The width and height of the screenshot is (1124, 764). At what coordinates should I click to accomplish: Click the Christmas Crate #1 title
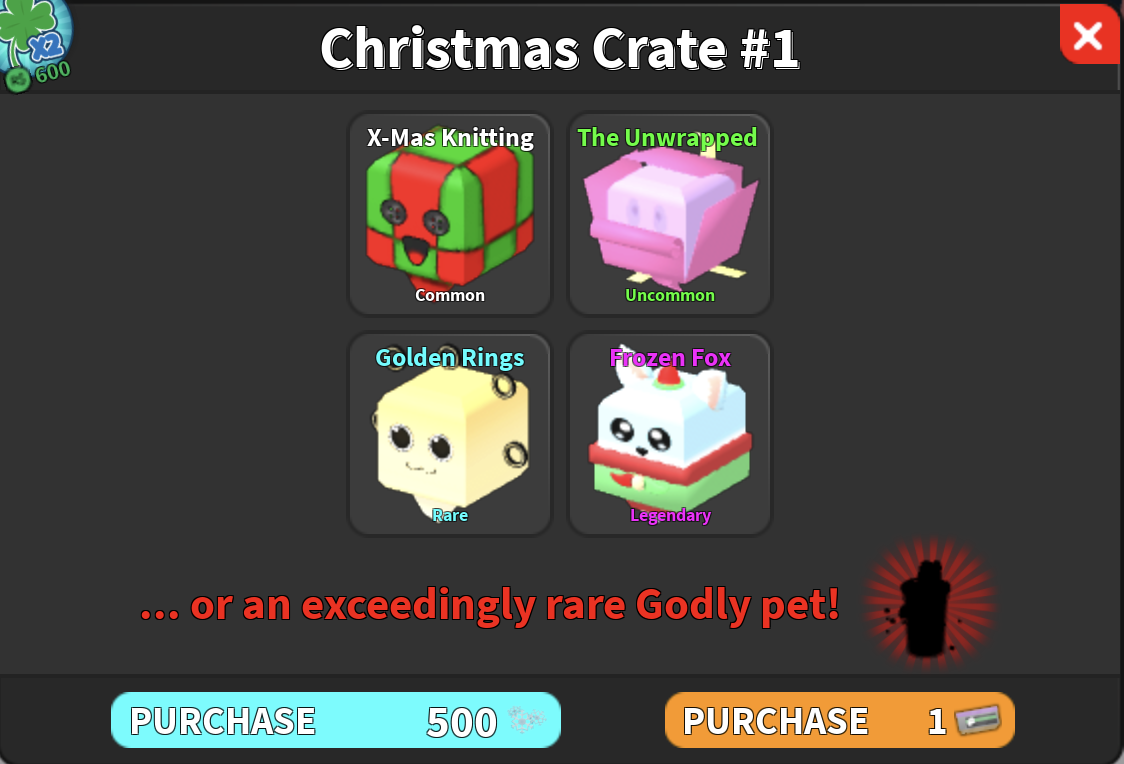coord(560,49)
